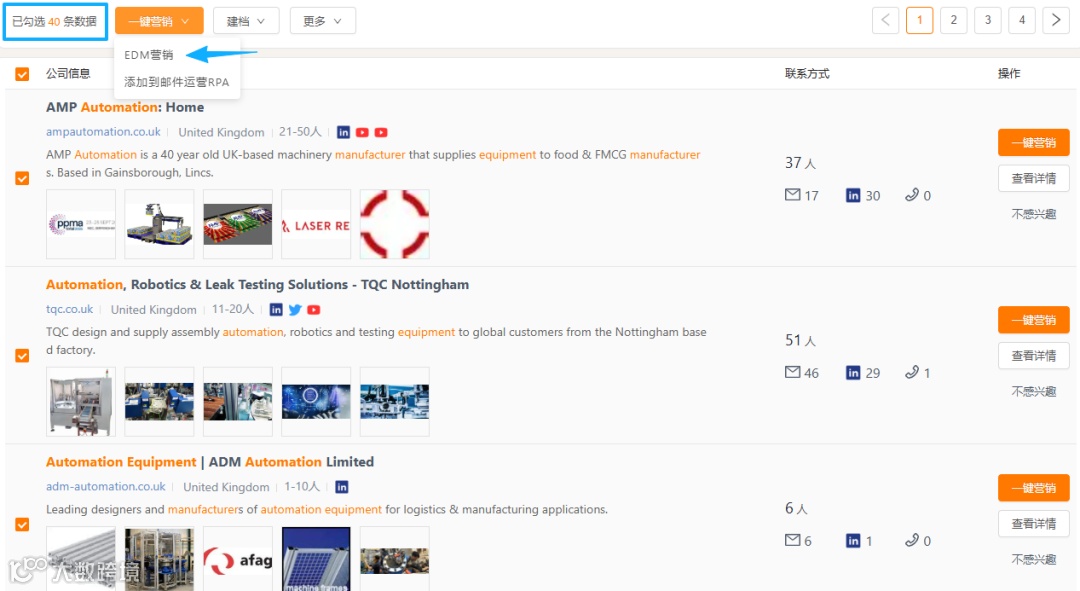Click LinkedIn contacts icon in ADM row

click(x=853, y=541)
